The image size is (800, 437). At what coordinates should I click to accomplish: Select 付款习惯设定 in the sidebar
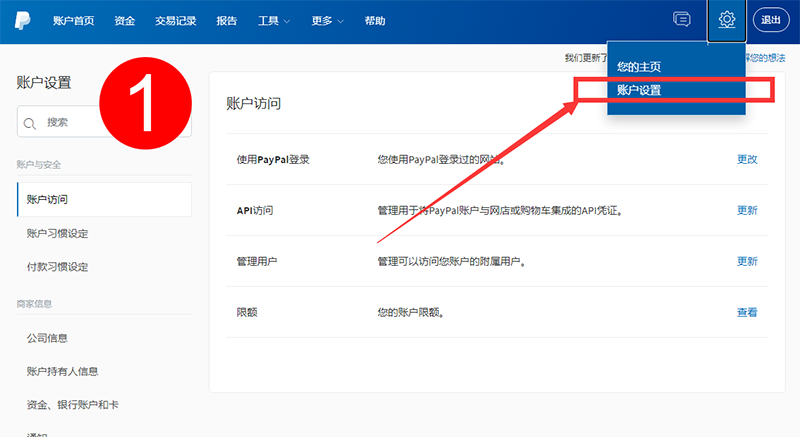click(58, 267)
